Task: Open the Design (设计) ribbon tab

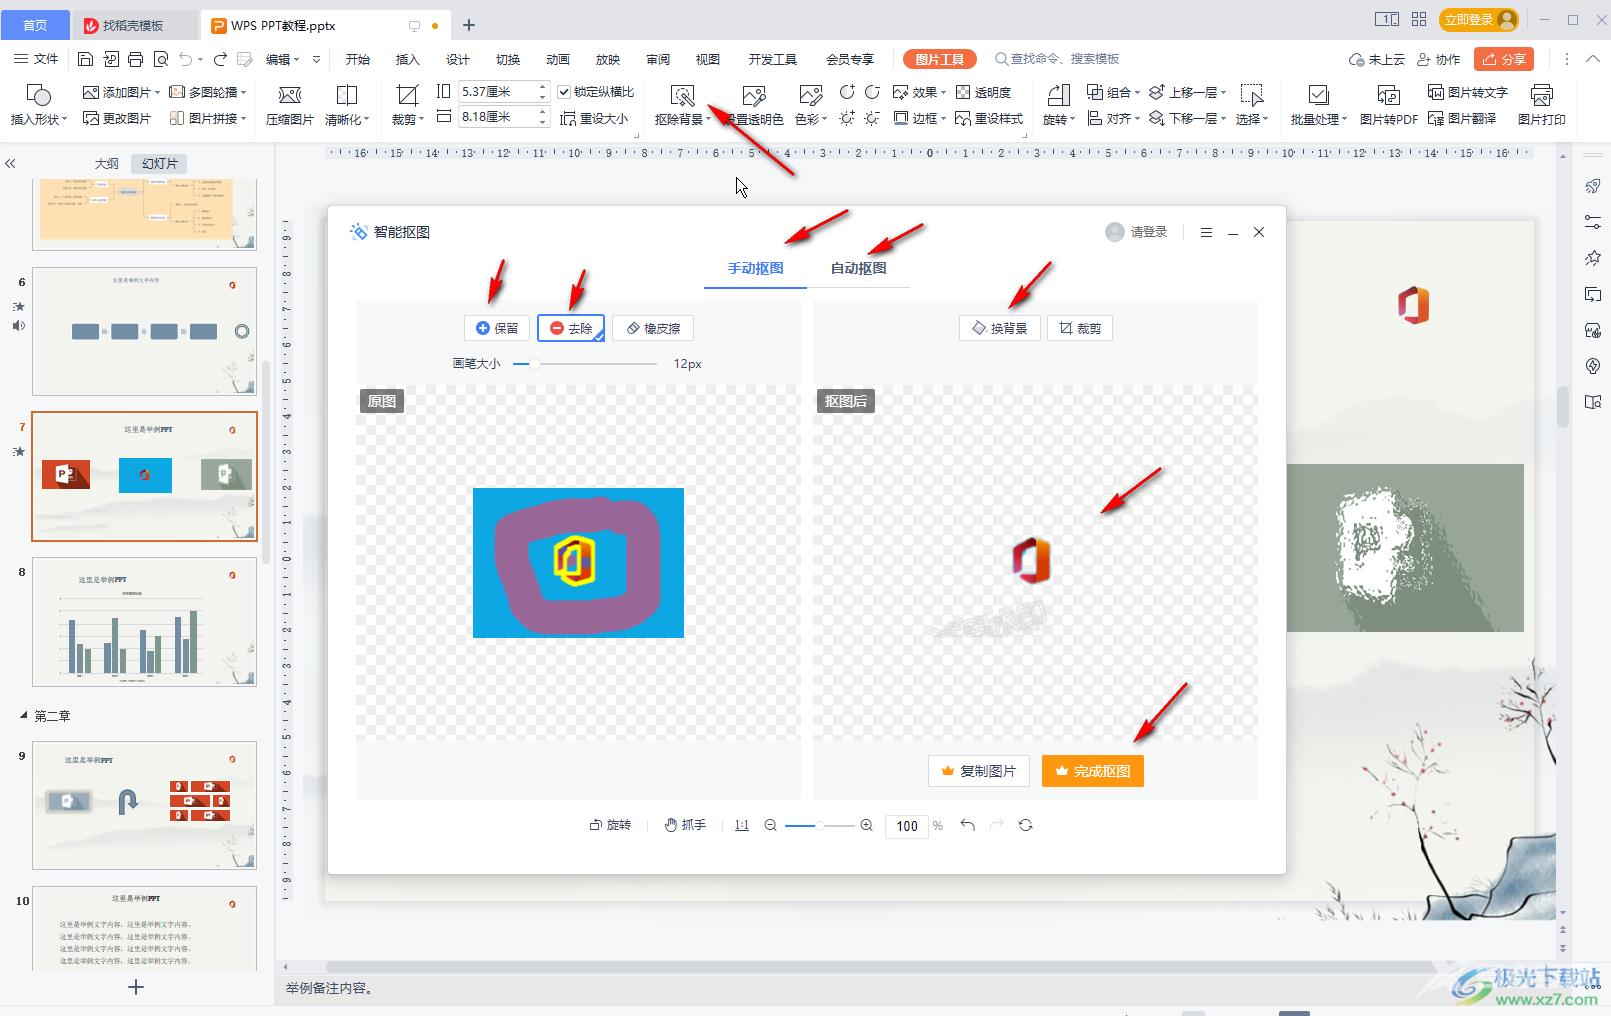Action: pos(457,59)
